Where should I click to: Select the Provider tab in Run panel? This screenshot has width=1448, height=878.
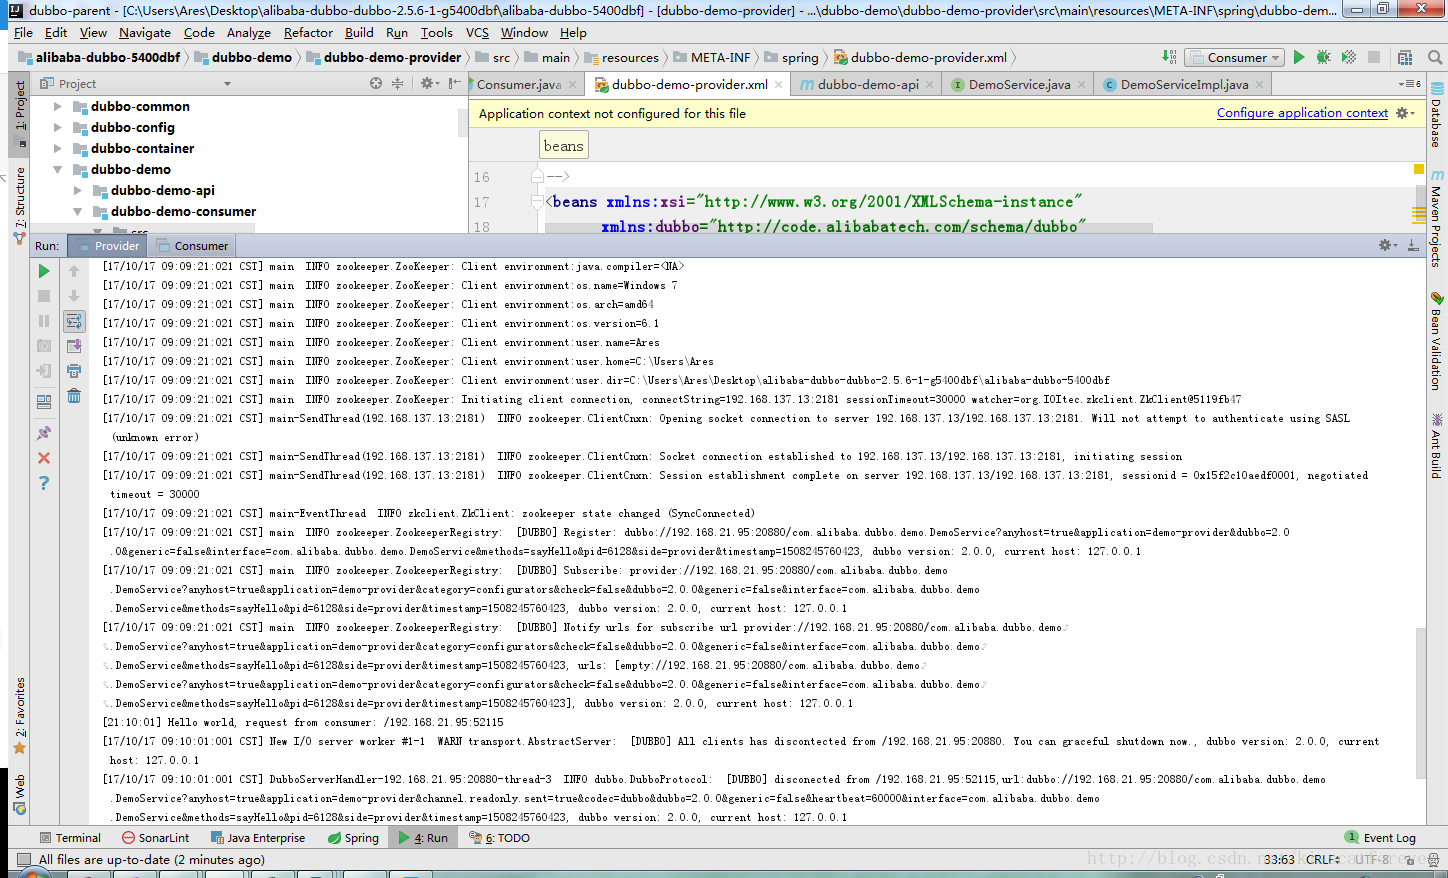(107, 245)
